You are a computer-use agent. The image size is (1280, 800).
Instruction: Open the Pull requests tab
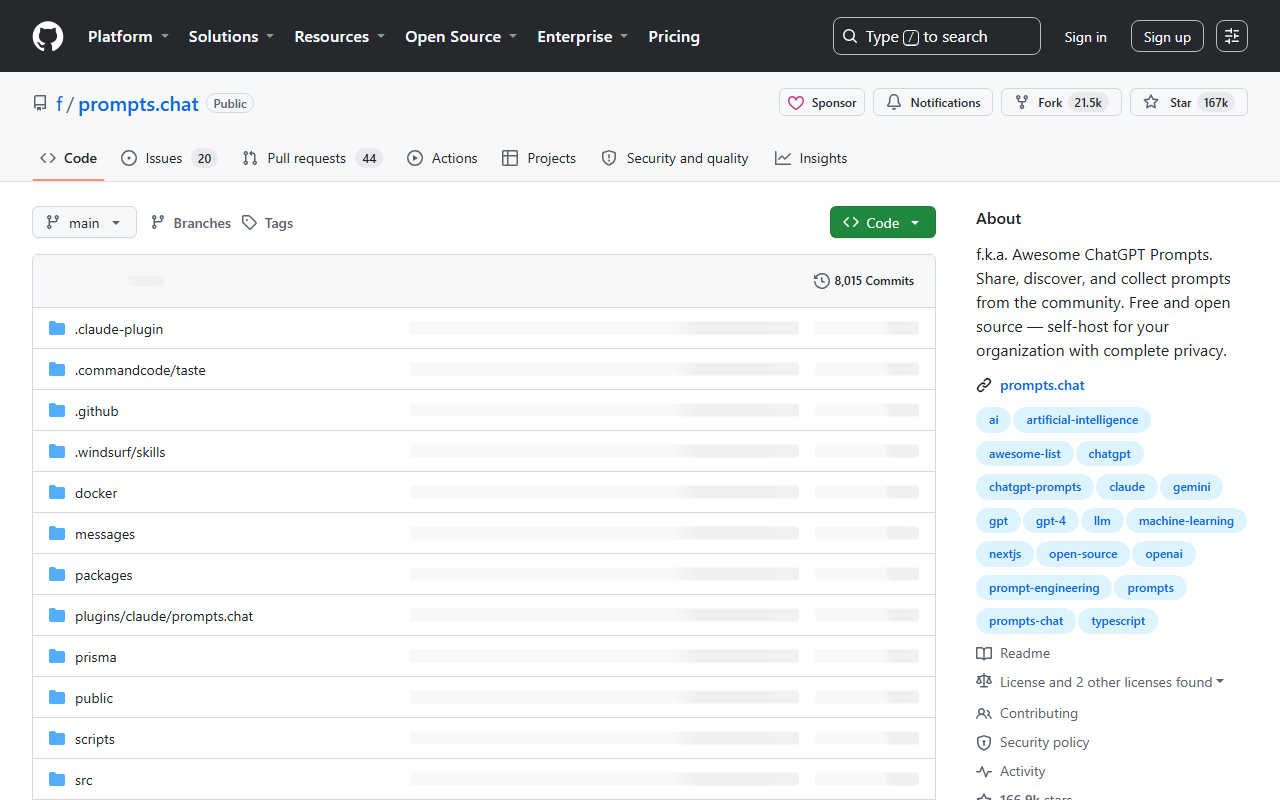(312, 158)
